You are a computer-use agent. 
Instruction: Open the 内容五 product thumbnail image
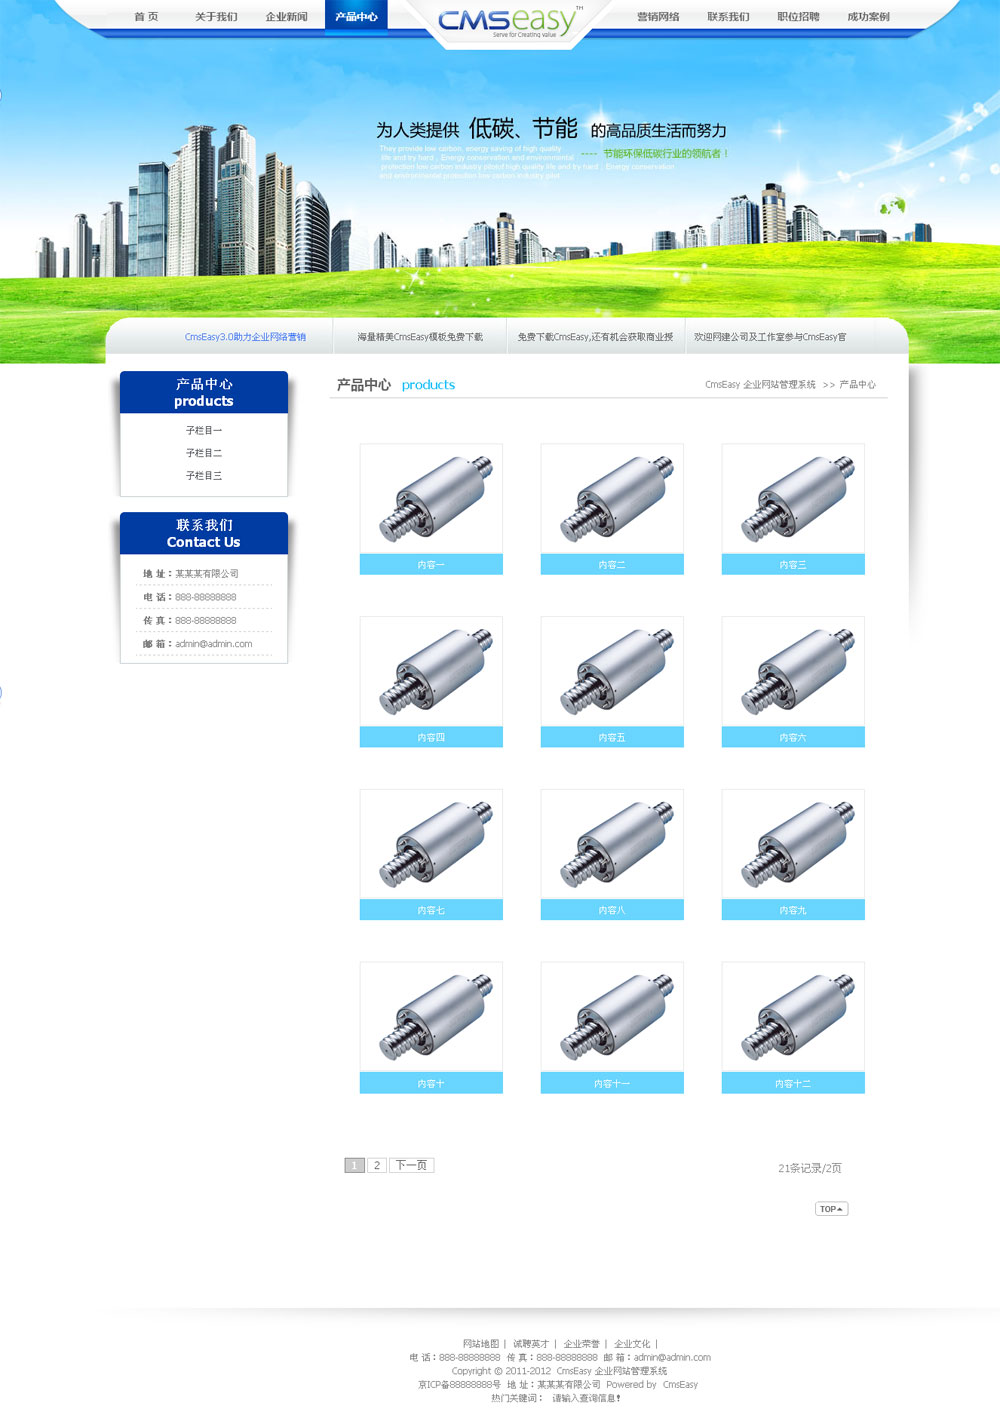(x=612, y=671)
